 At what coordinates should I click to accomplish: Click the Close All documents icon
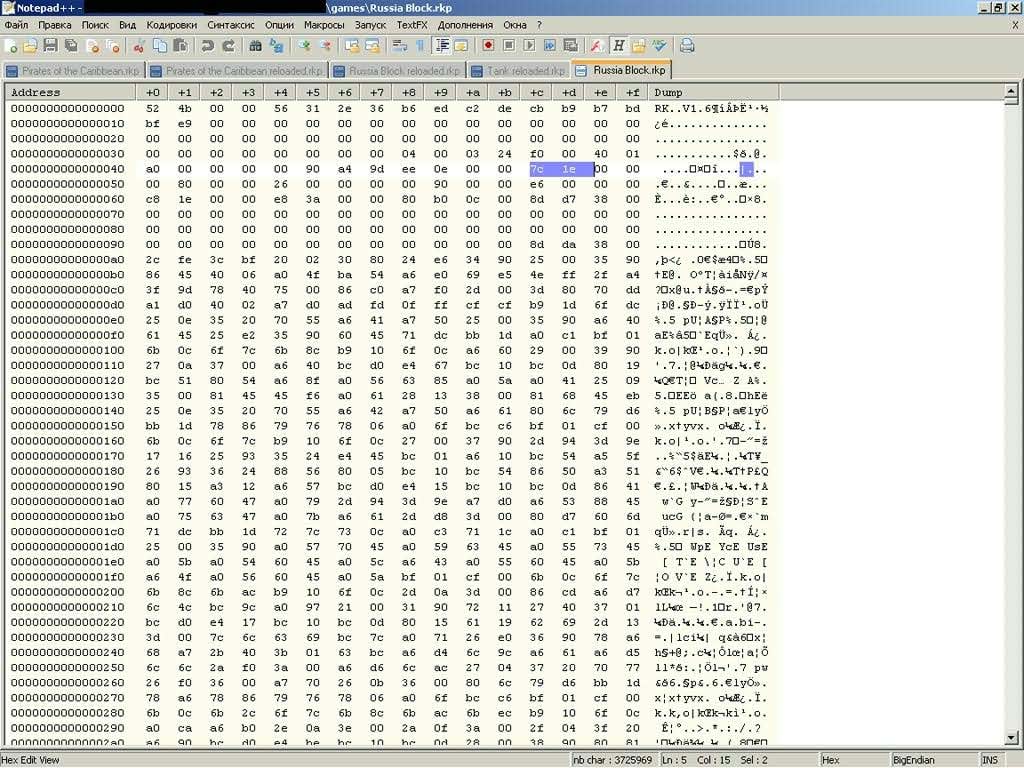114,46
